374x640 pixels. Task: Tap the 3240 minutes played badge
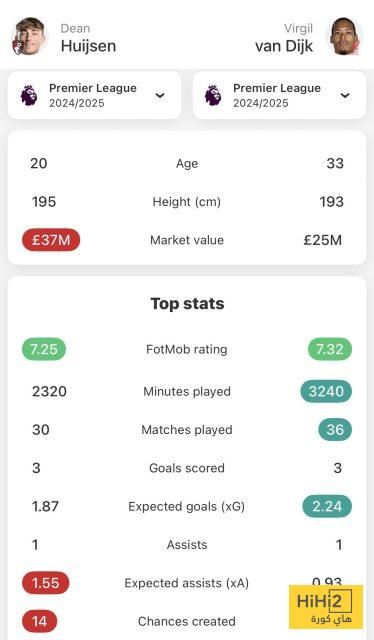click(x=326, y=391)
